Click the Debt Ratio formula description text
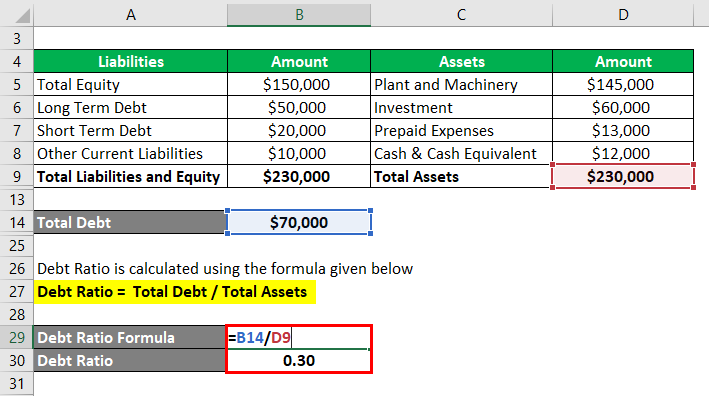The height and width of the screenshot is (396, 709). (x=225, y=269)
